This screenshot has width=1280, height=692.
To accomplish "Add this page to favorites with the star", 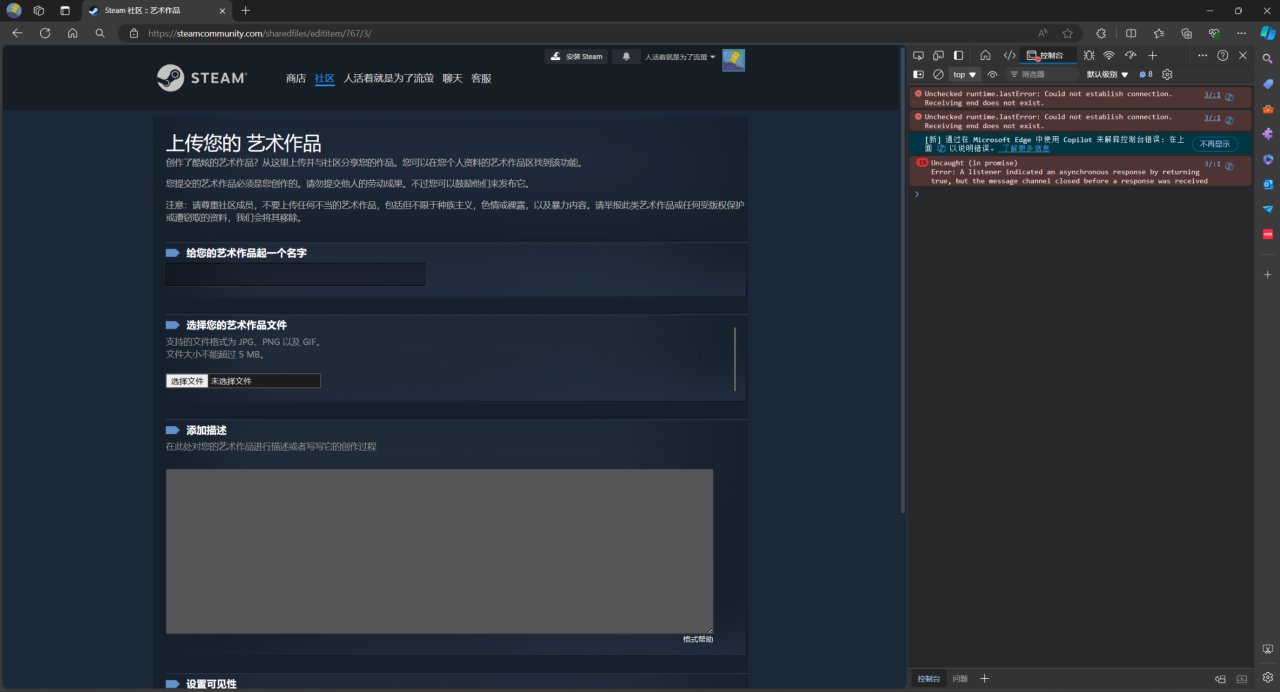I will 1066,33.
